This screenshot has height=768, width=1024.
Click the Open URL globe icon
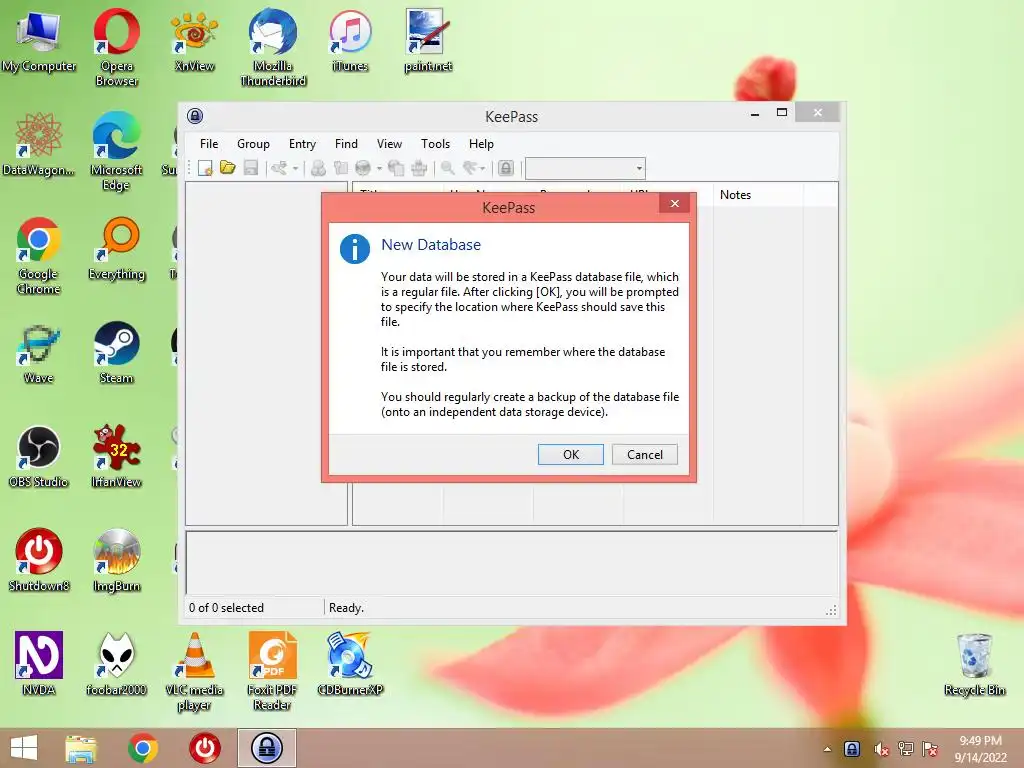tap(363, 168)
